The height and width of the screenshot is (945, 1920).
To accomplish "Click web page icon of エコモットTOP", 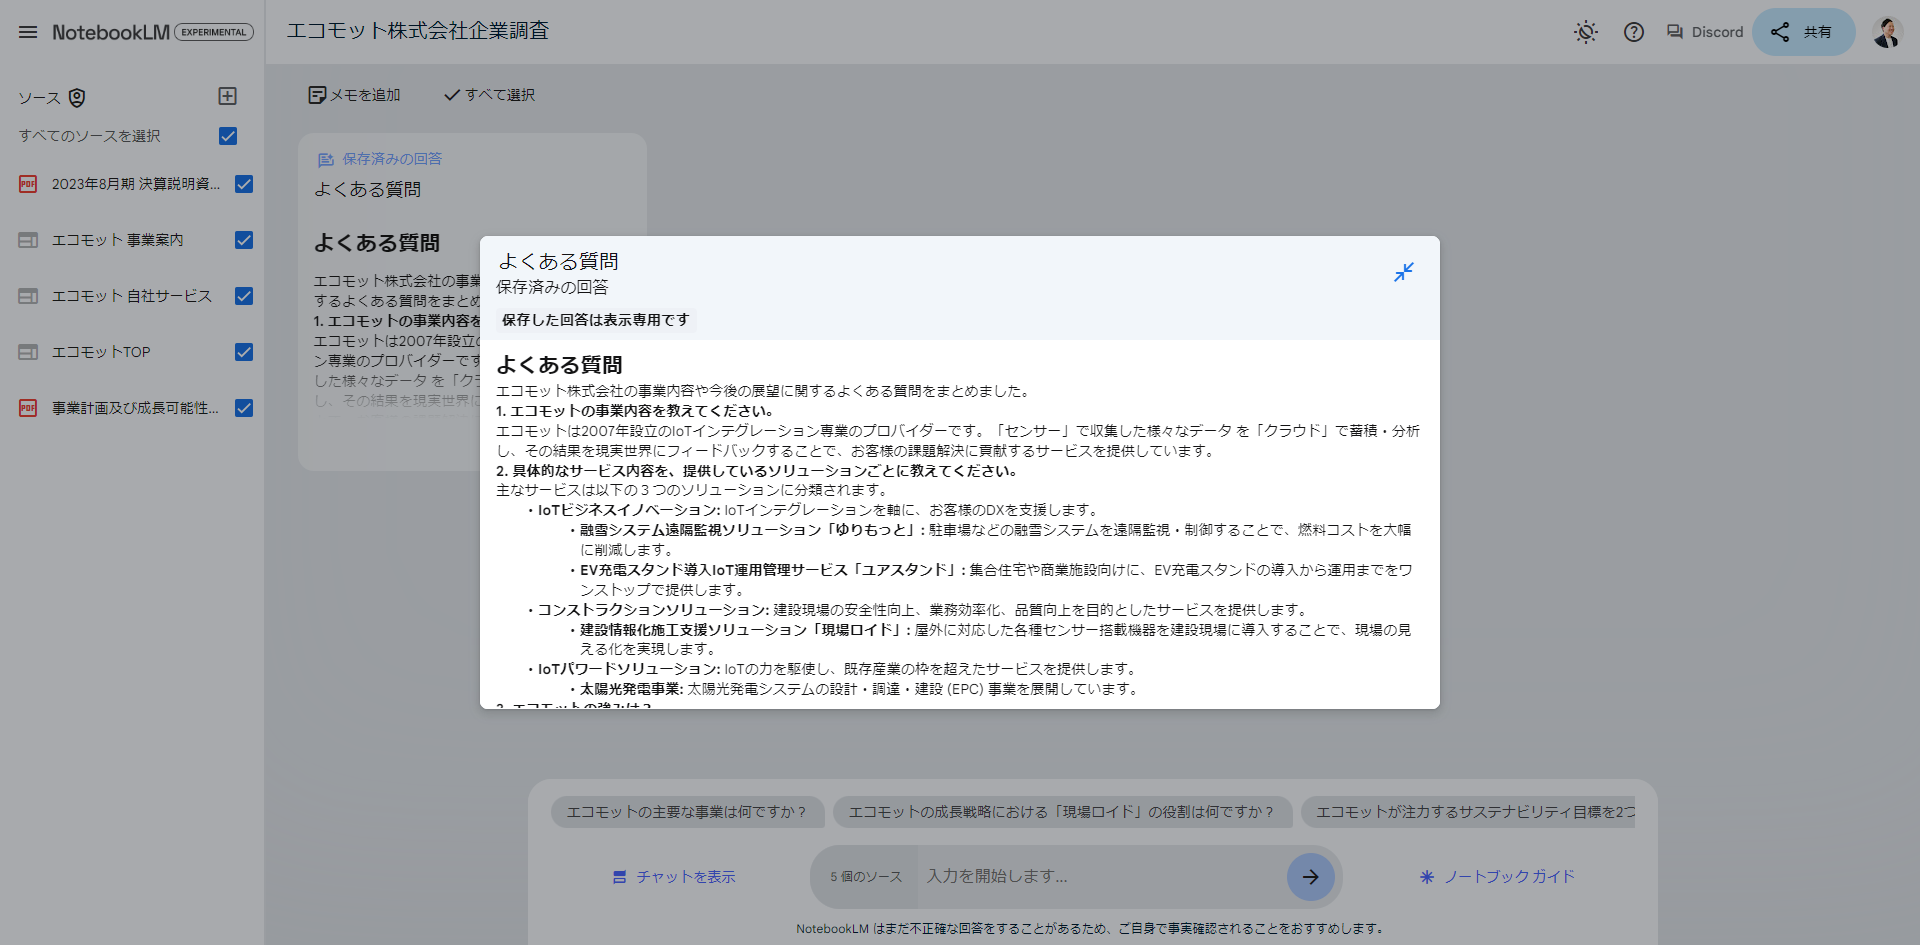I will click(28, 352).
